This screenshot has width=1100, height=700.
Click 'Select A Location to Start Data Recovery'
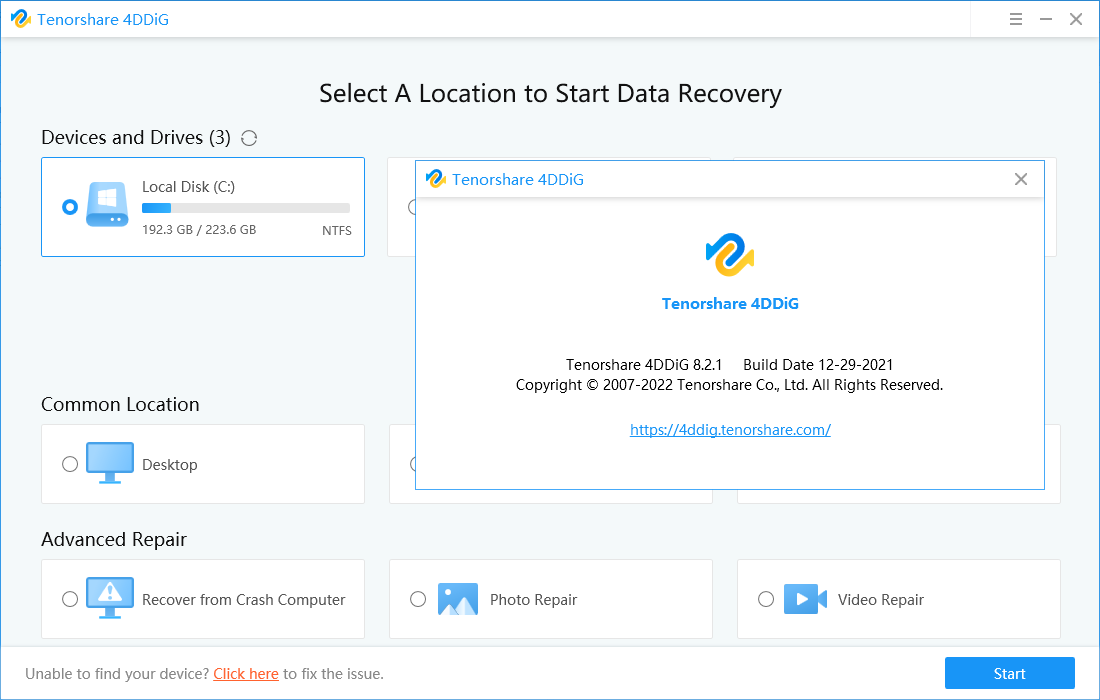tap(550, 94)
